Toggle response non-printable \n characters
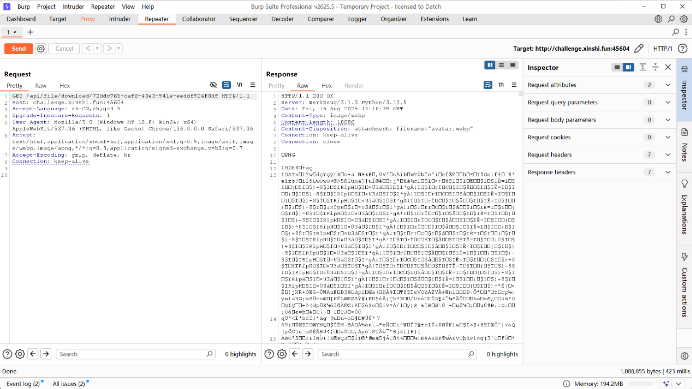Screen dimensions: 692x389 (501, 85)
